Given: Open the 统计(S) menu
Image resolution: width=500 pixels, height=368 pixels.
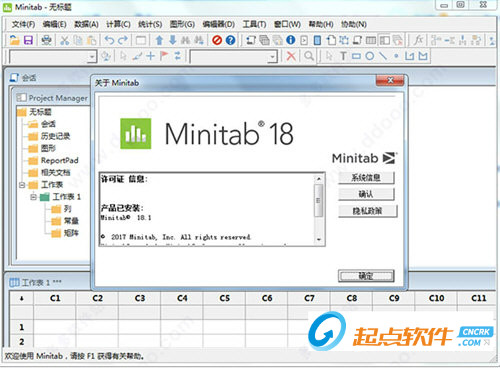Looking at the screenshot, I should point(150,24).
